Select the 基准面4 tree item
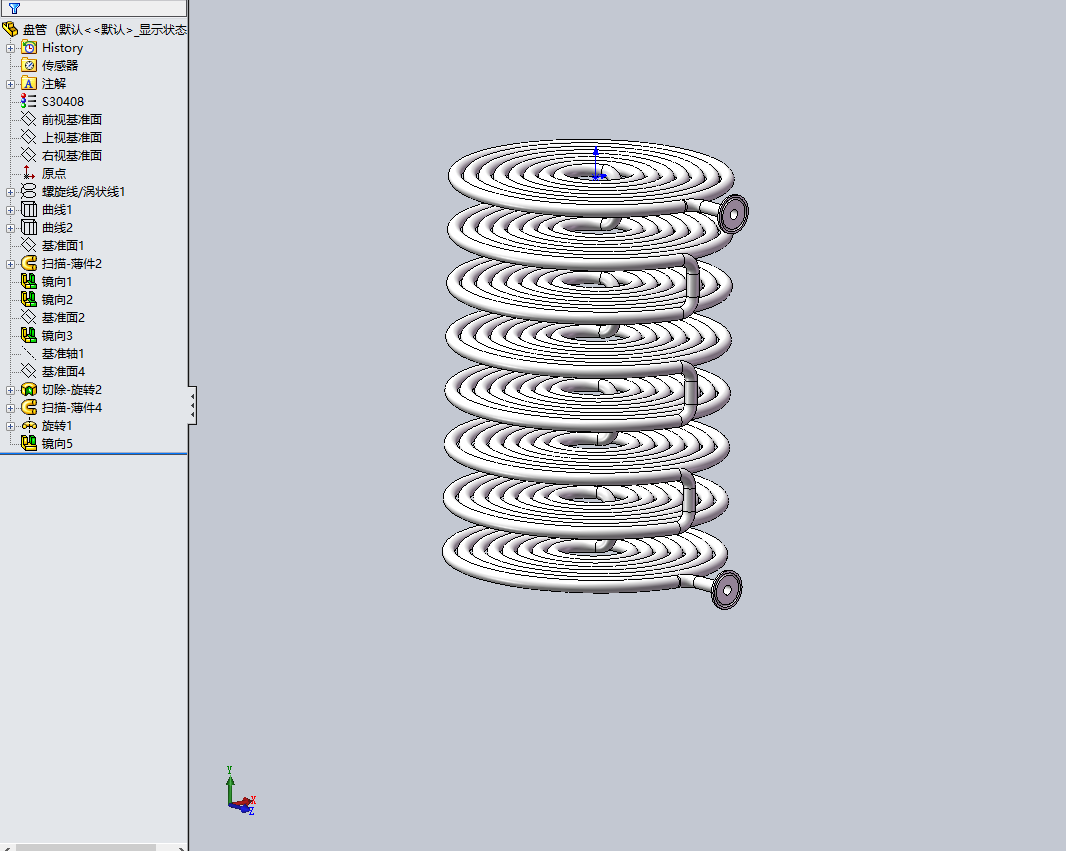Screen dimensions: 1066x851 53,372
